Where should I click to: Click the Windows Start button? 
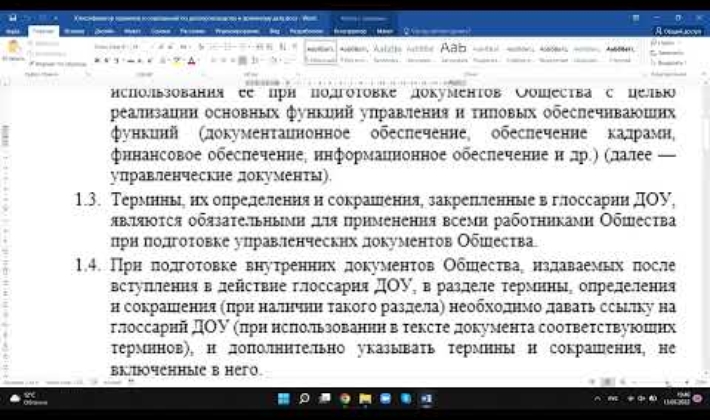click(283, 399)
